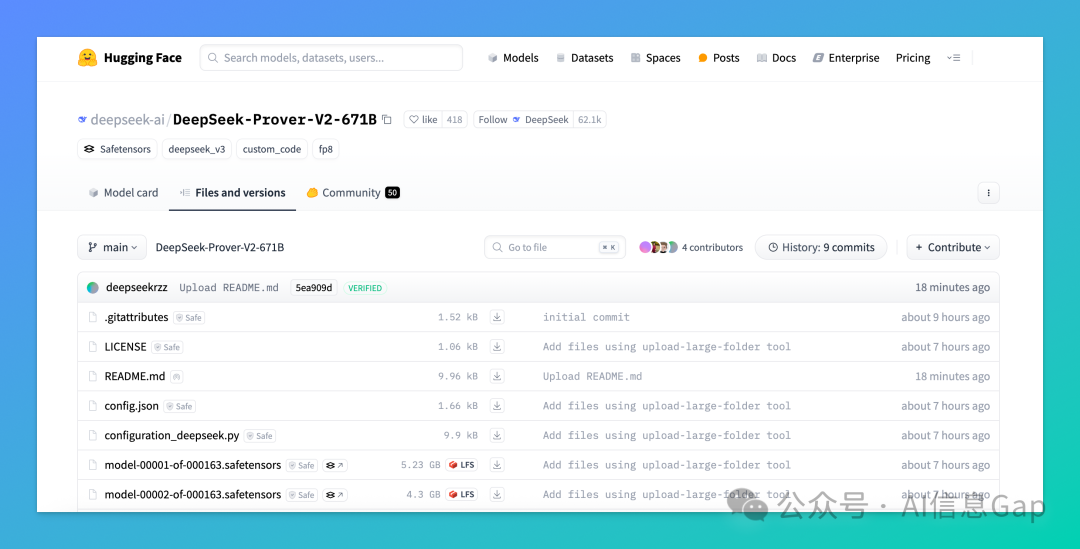
Task: Open safetensors viewer for model-00001 file
Action: coord(335,466)
